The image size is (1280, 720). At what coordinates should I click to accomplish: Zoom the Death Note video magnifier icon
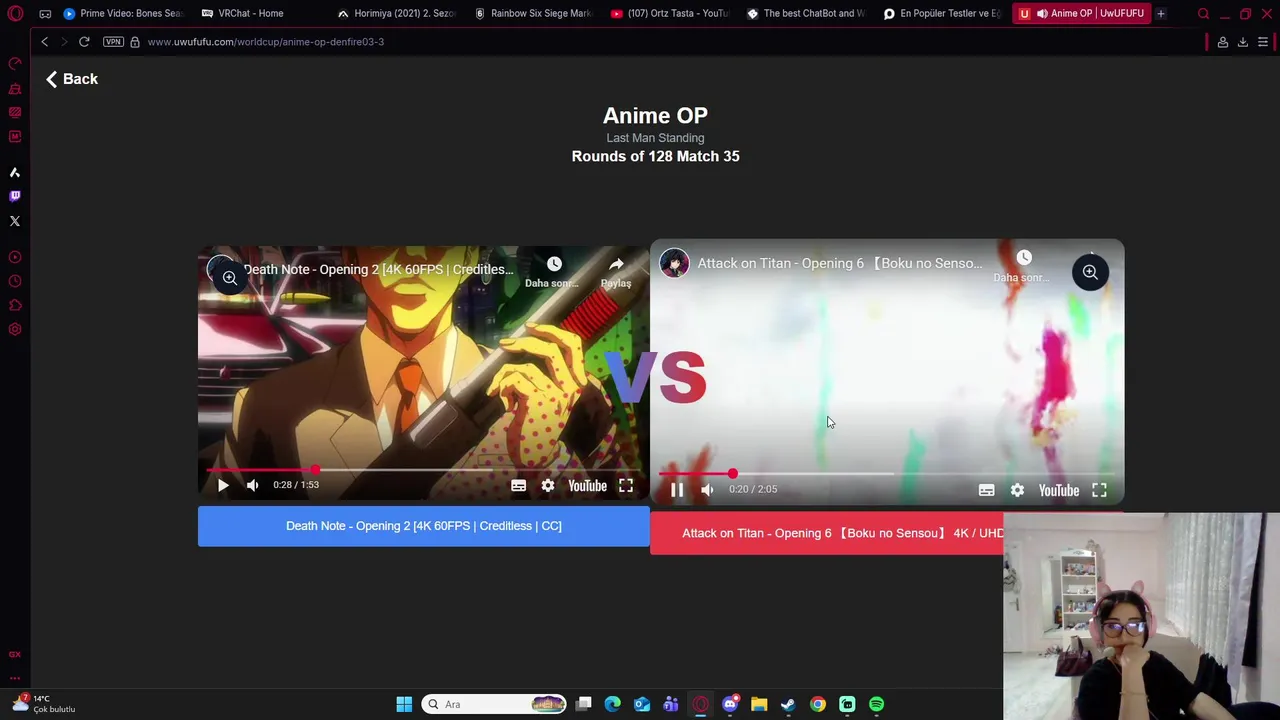pos(229,278)
